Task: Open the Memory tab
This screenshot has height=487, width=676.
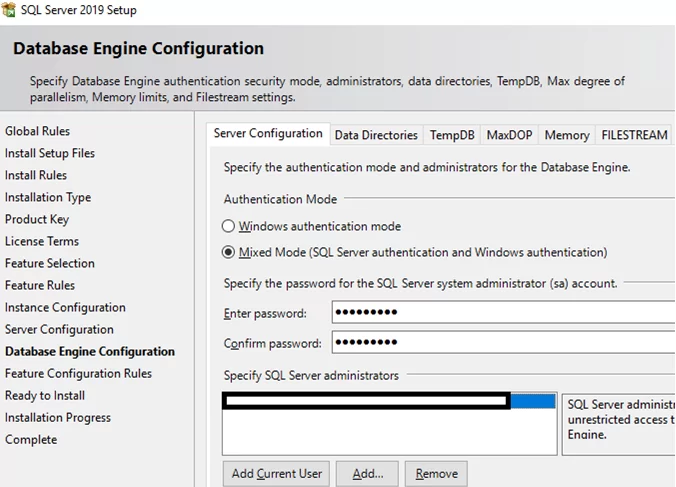Action: point(566,135)
